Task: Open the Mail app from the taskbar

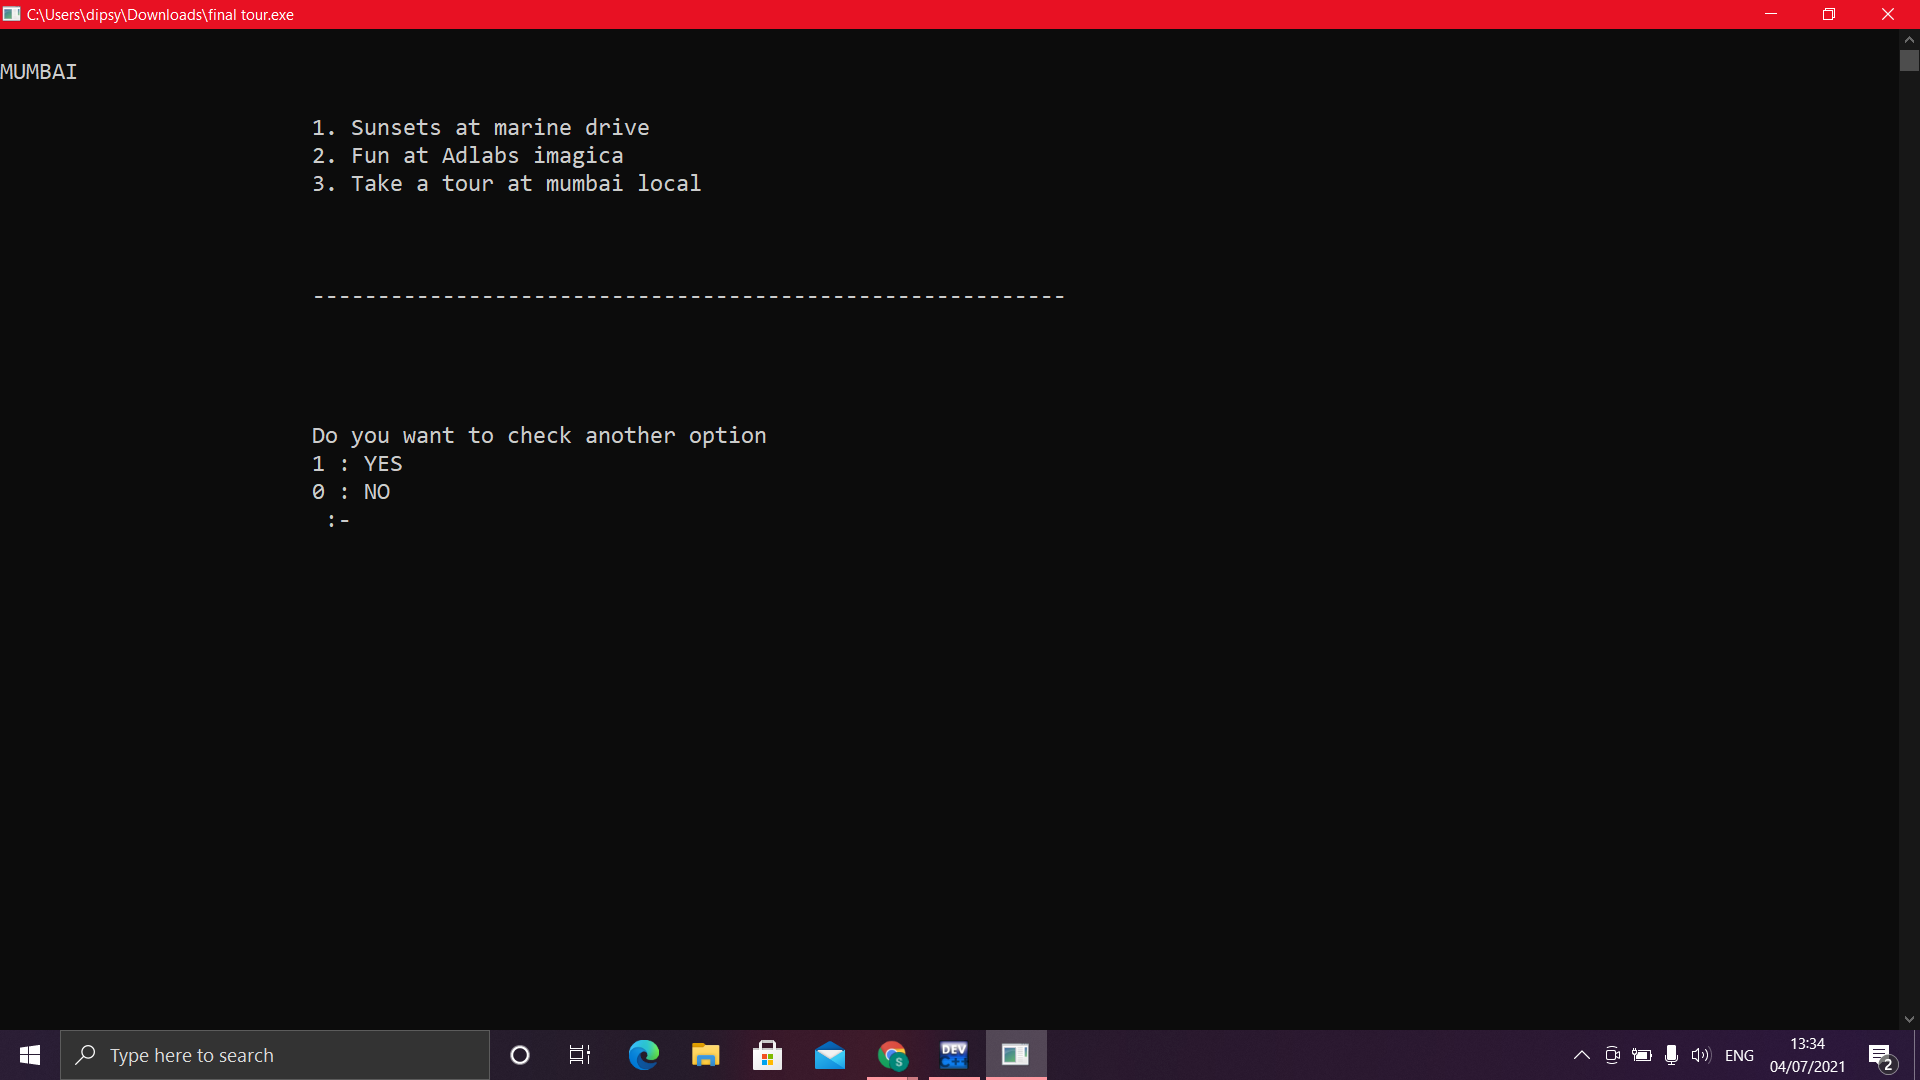Action: [x=830, y=1055]
